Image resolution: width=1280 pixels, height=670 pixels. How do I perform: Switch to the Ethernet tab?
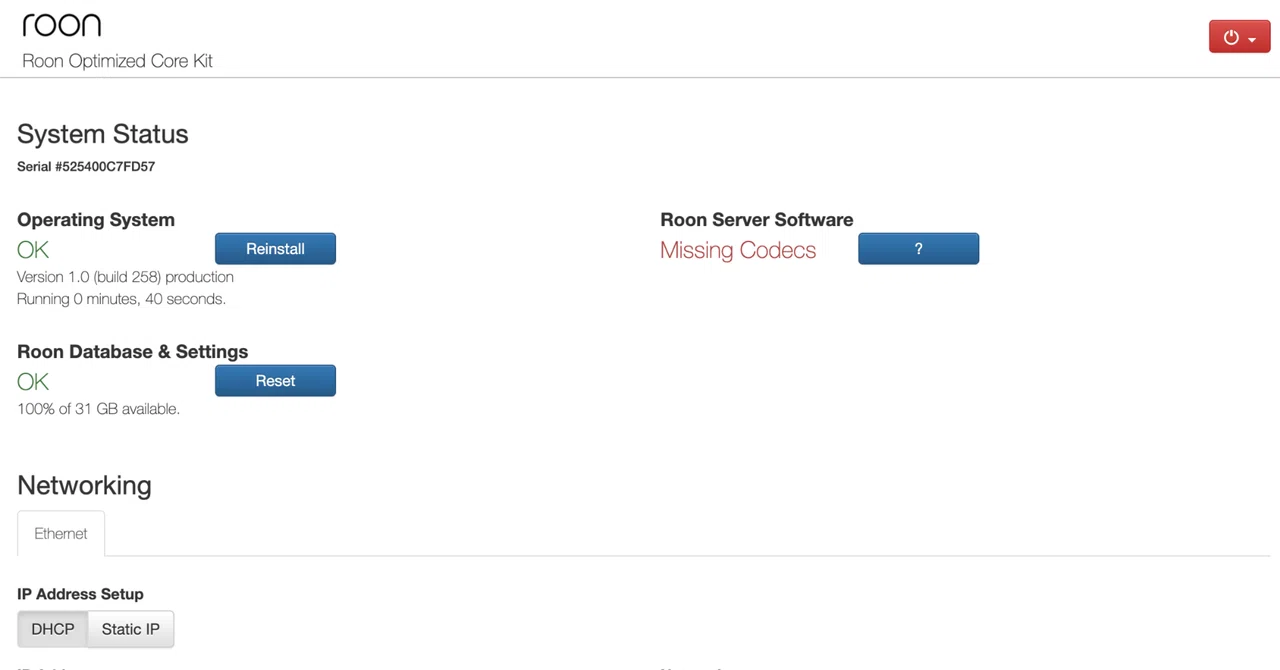tap(61, 534)
